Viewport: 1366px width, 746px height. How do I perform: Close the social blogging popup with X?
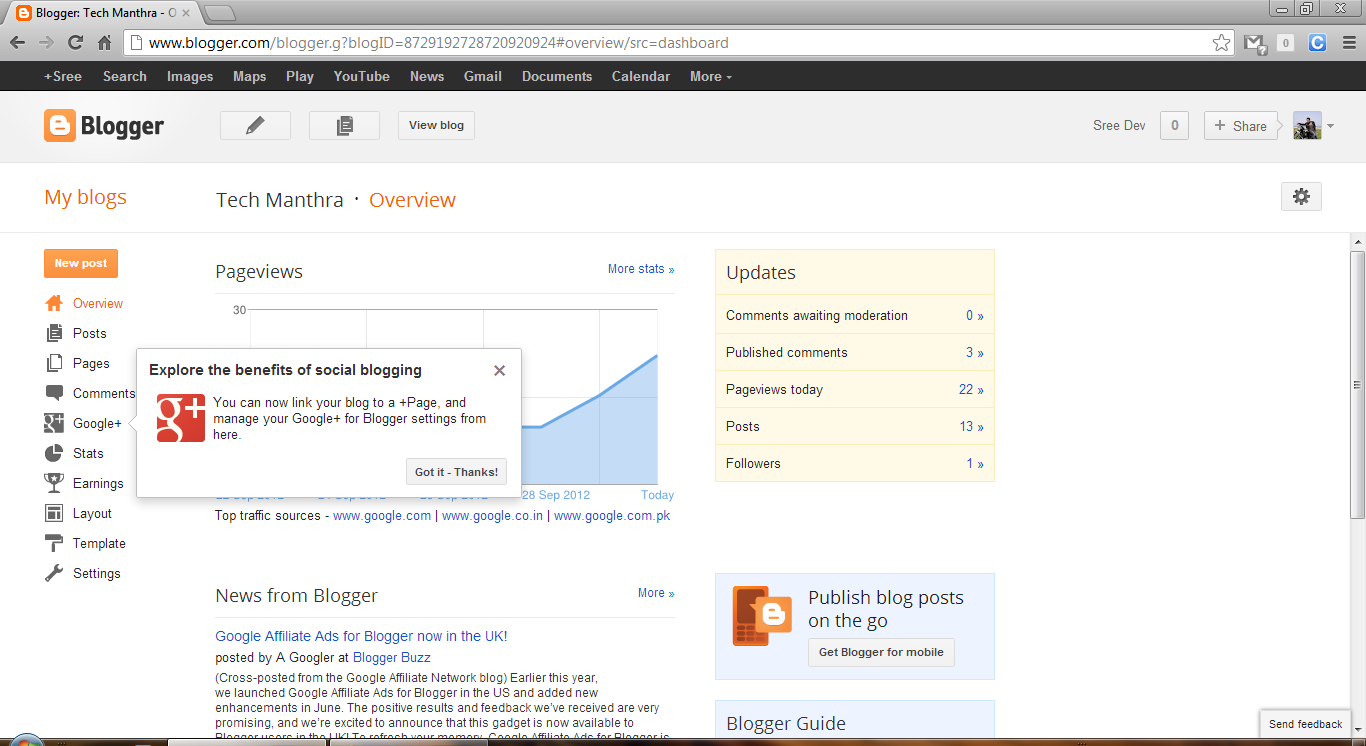tap(500, 370)
